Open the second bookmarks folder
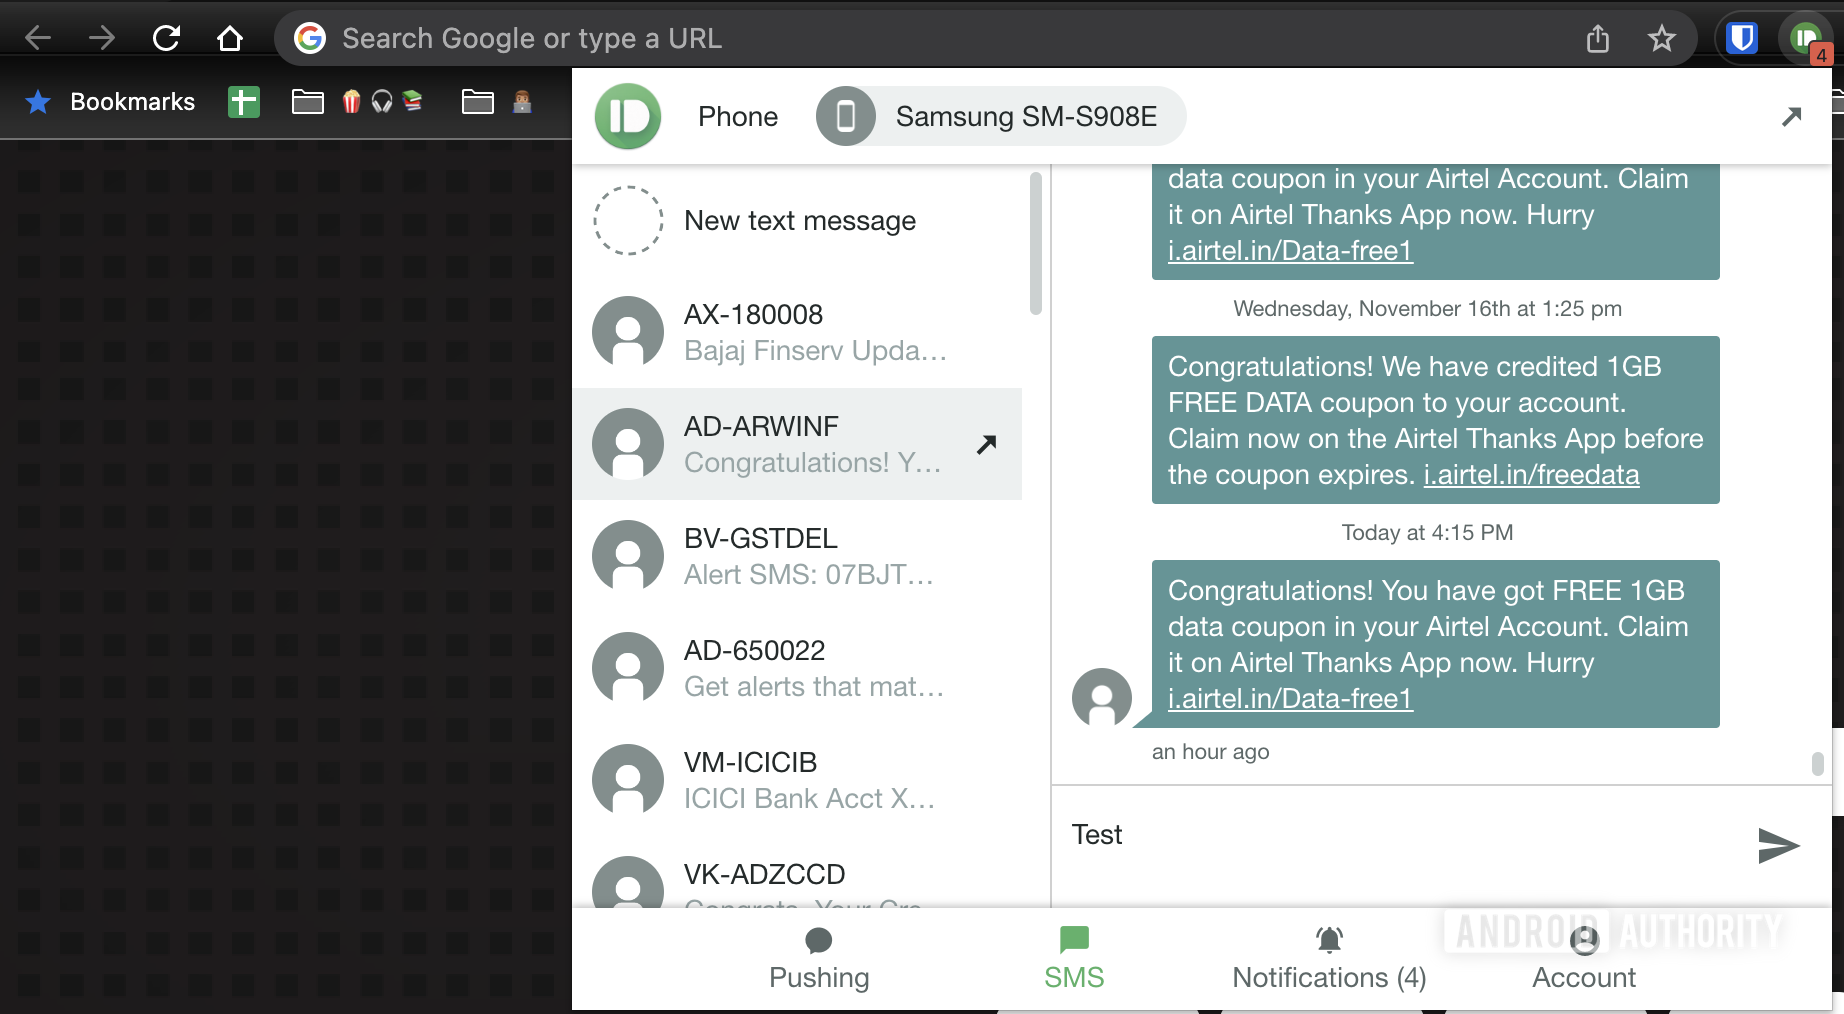This screenshot has height=1014, width=1844. point(478,102)
